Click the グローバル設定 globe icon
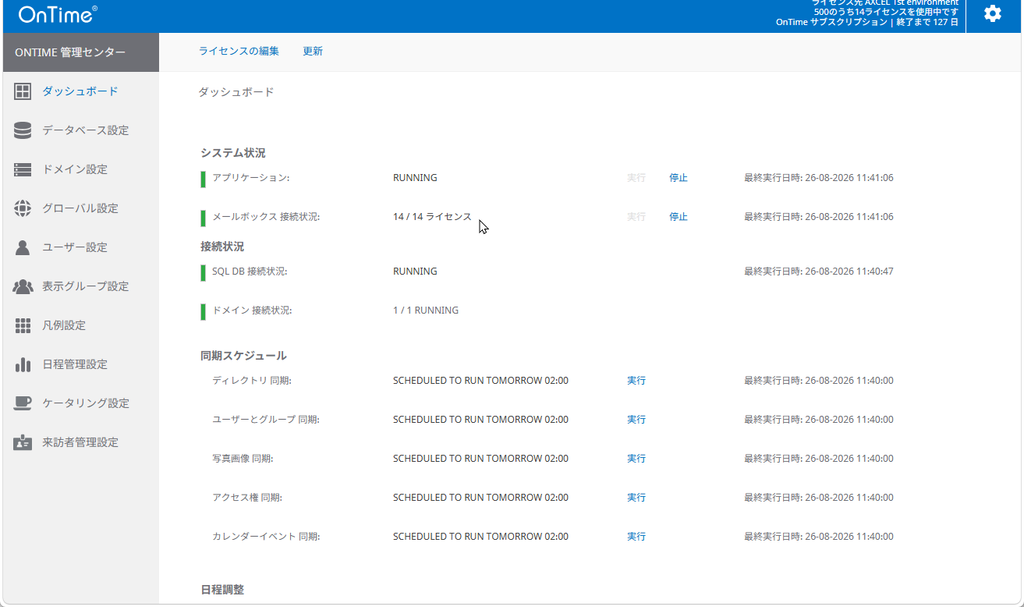This screenshot has width=1024, height=607. [x=23, y=208]
